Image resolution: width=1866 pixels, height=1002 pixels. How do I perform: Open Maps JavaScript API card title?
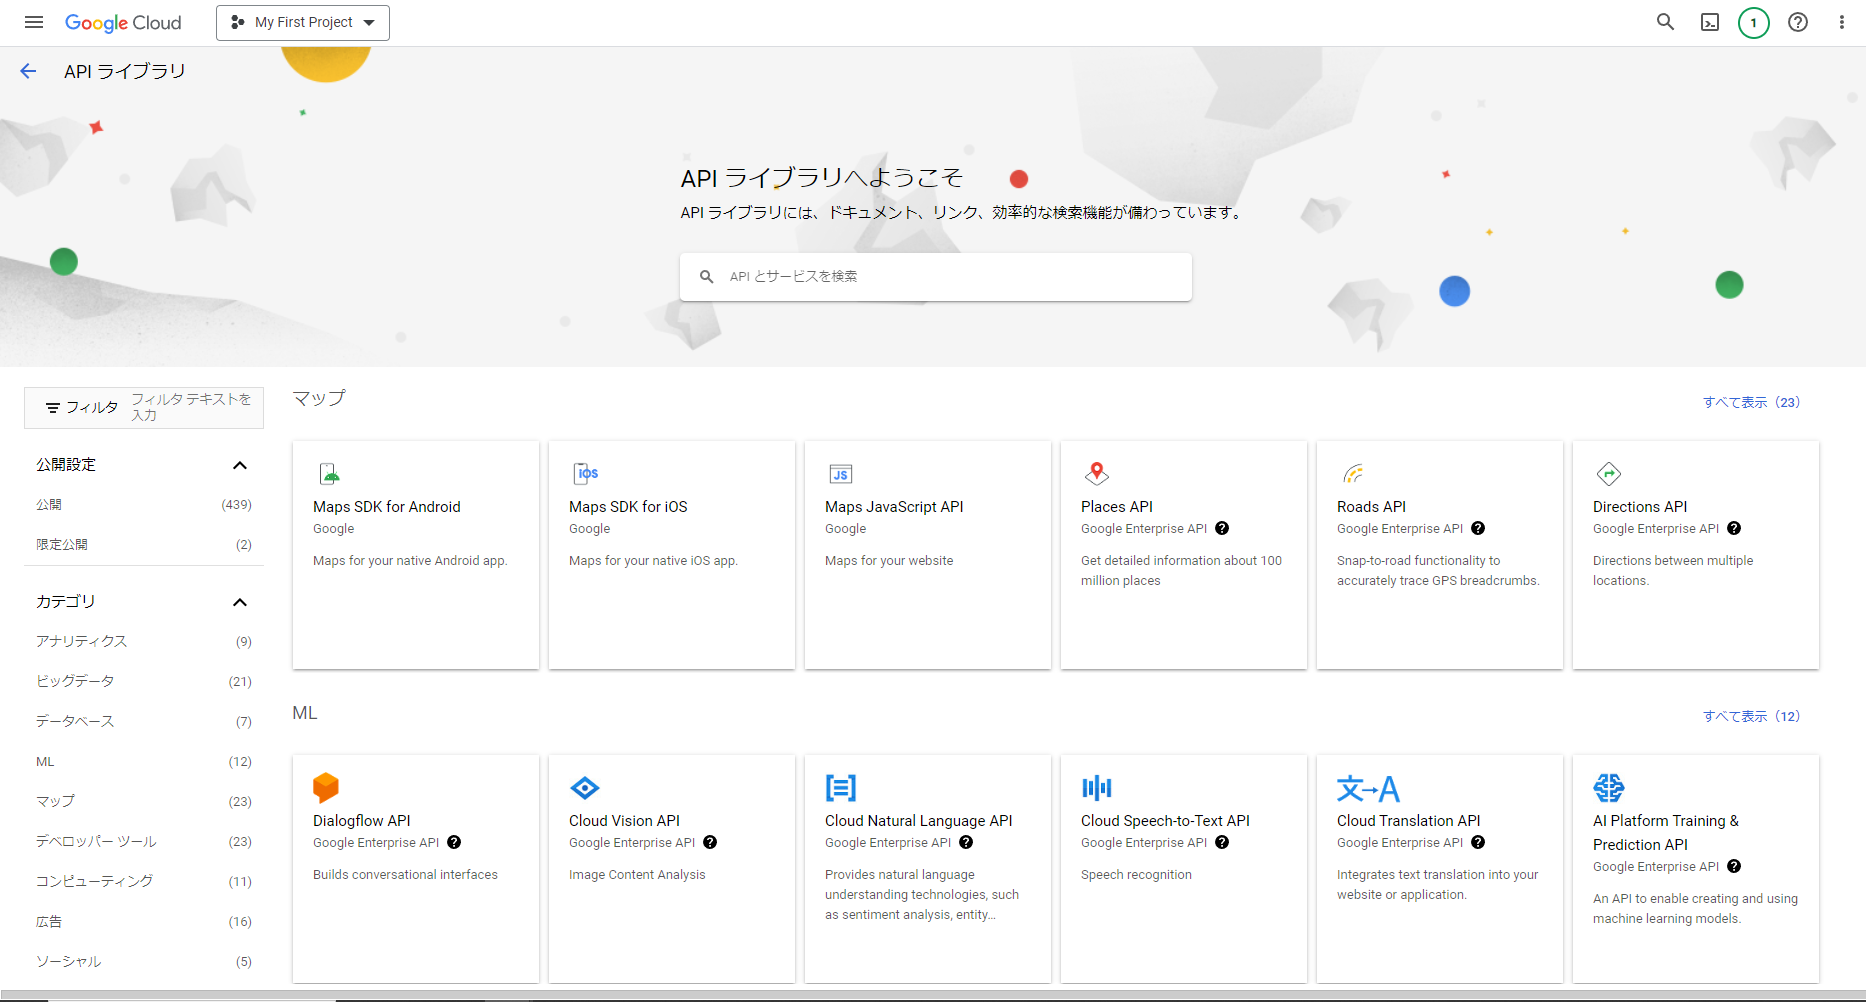tap(894, 507)
